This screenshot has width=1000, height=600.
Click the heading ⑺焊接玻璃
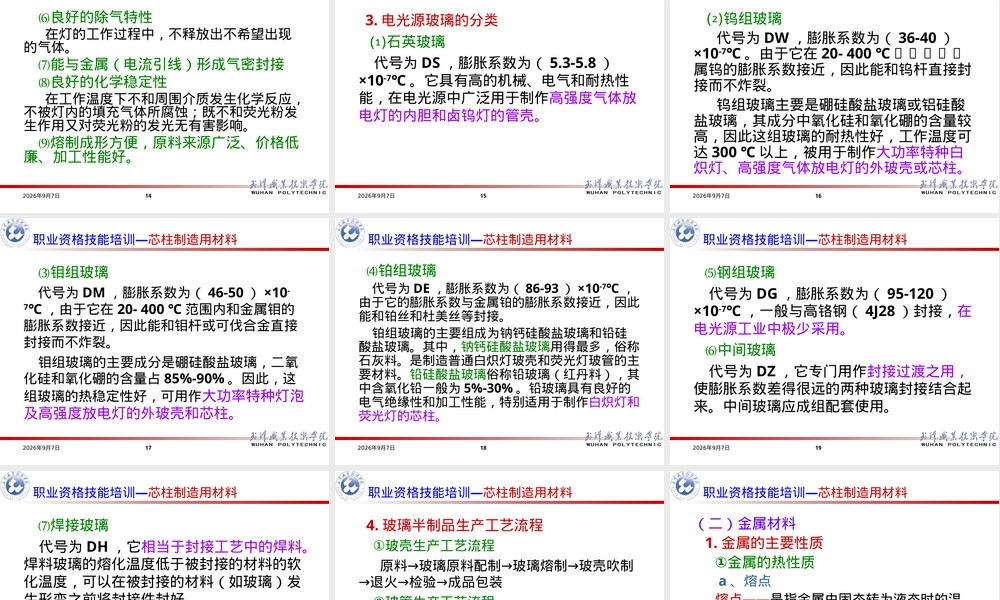pos(73,525)
